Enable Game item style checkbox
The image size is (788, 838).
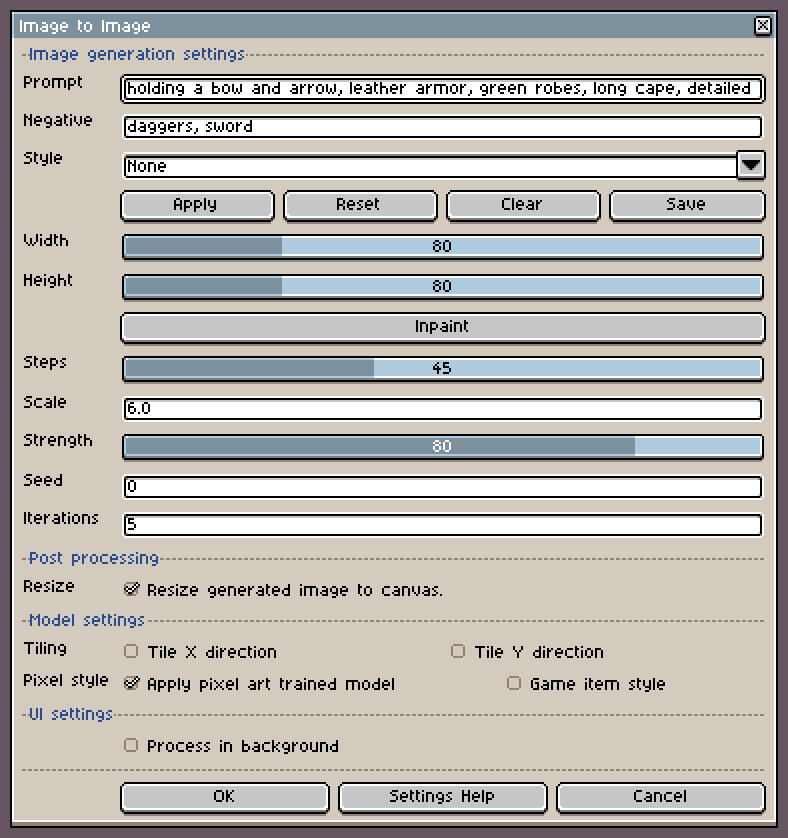click(514, 683)
